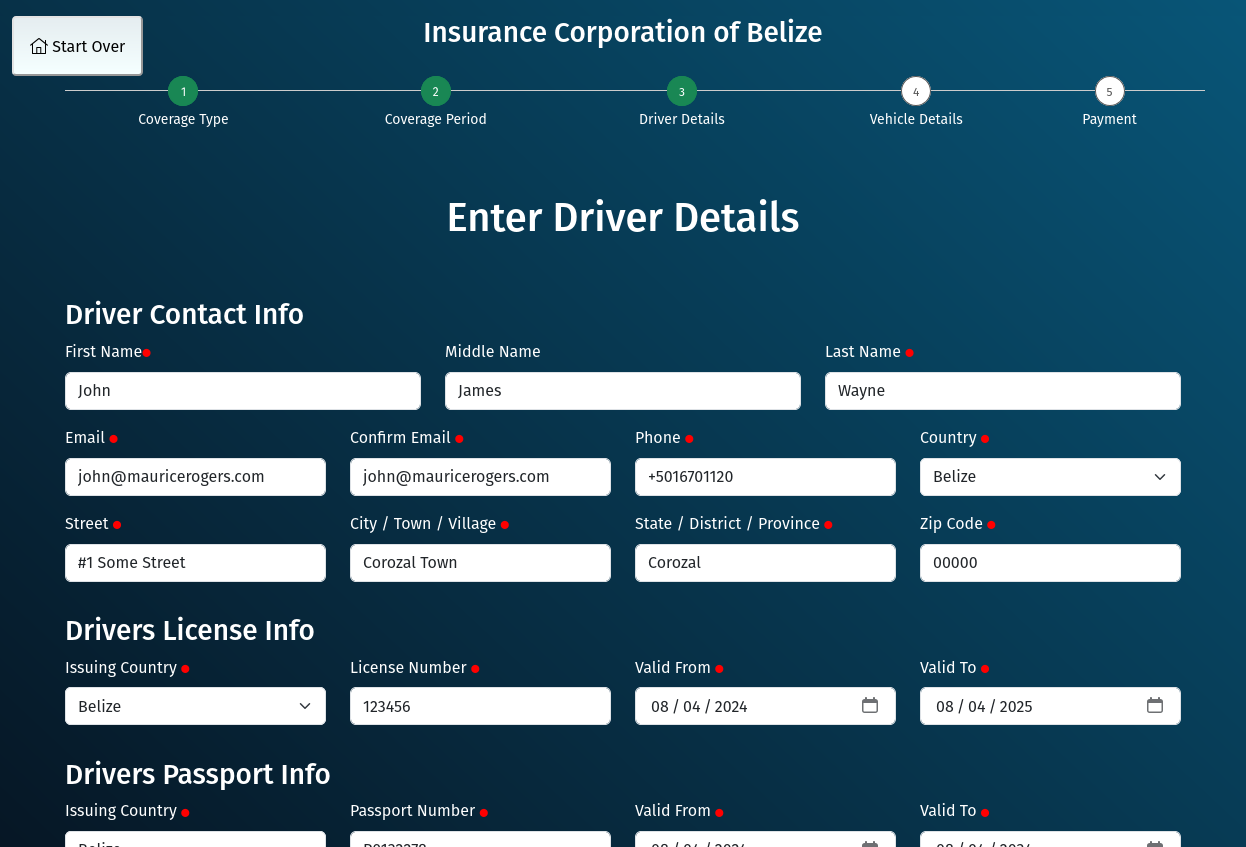Screen dimensions: 1246x847
Task: Jump to step 4 Vehicle Details
Action: tap(916, 91)
